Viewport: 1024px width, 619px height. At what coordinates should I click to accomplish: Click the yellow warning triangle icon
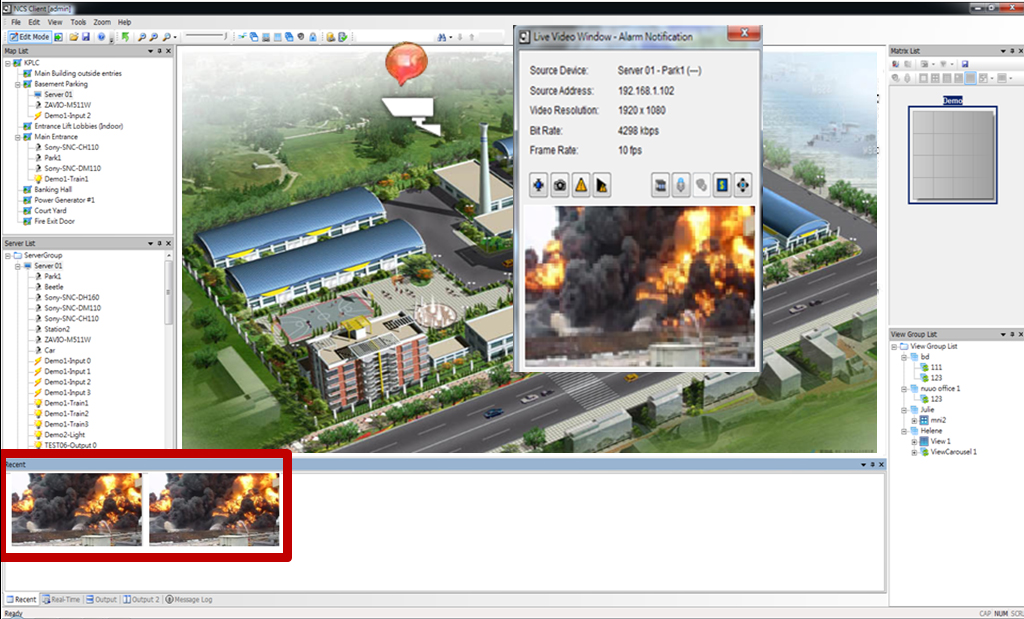click(581, 185)
